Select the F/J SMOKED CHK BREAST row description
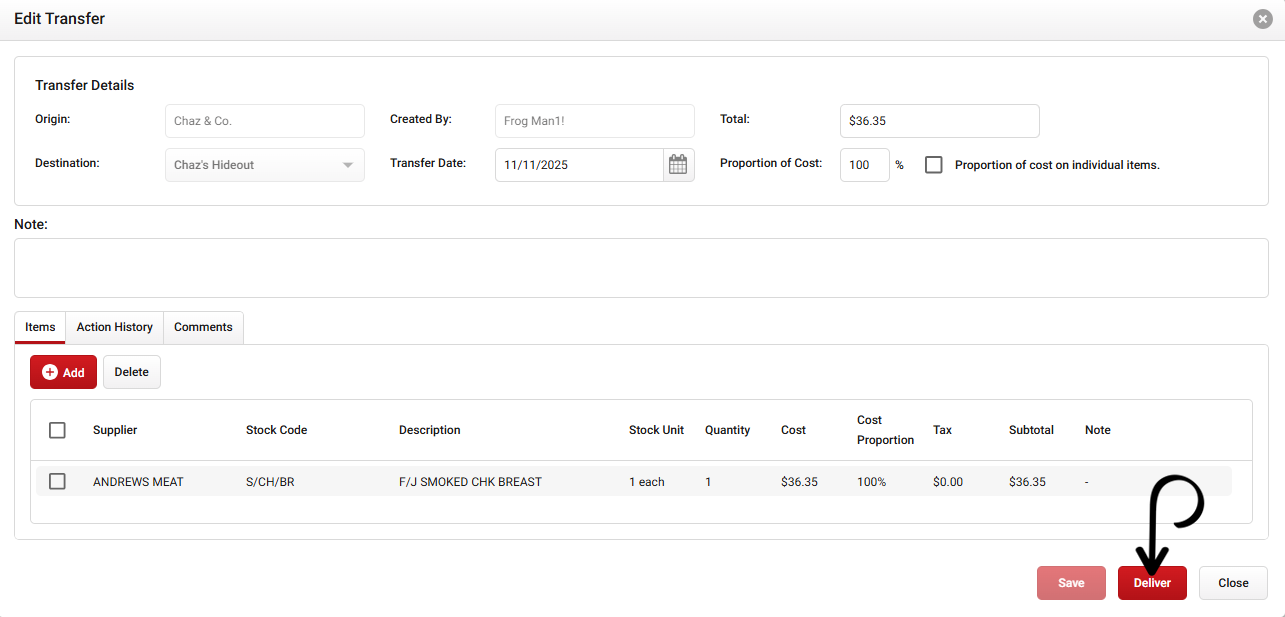The image size is (1285, 617). tap(470, 482)
